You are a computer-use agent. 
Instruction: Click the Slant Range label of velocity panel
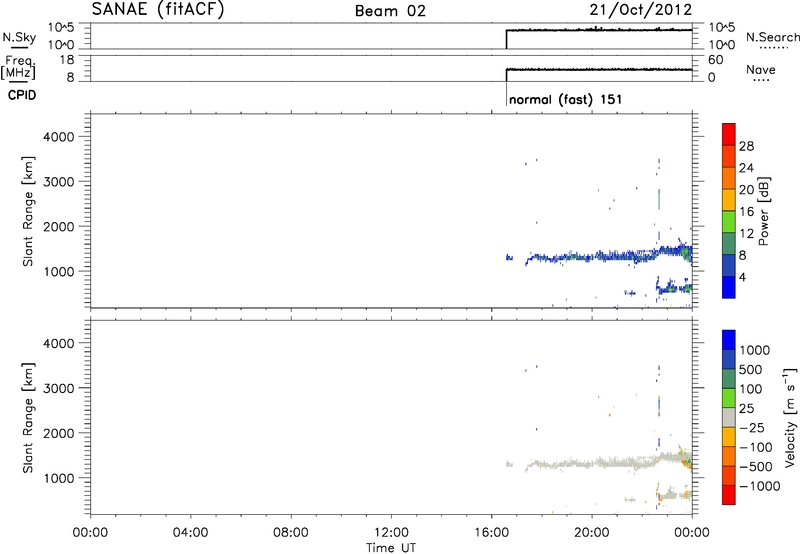tap(28, 418)
